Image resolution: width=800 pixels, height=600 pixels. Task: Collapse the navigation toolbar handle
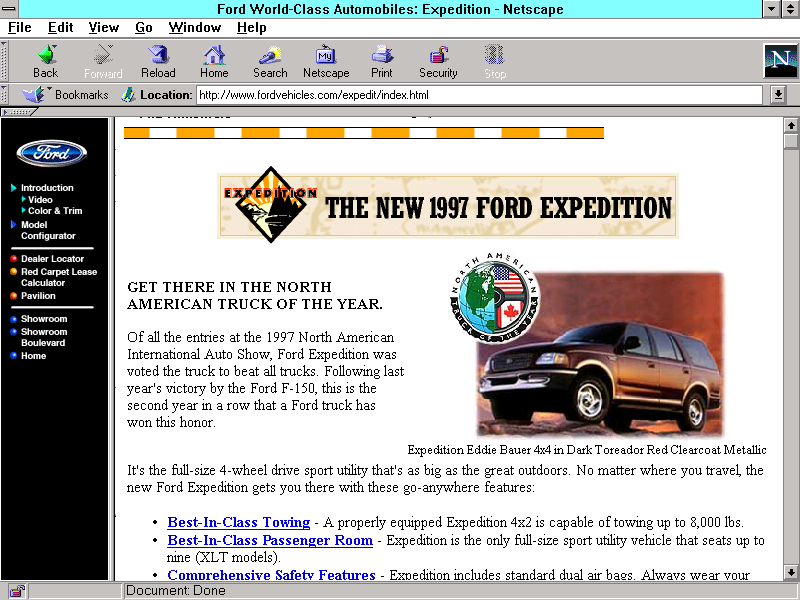(4, 61)
